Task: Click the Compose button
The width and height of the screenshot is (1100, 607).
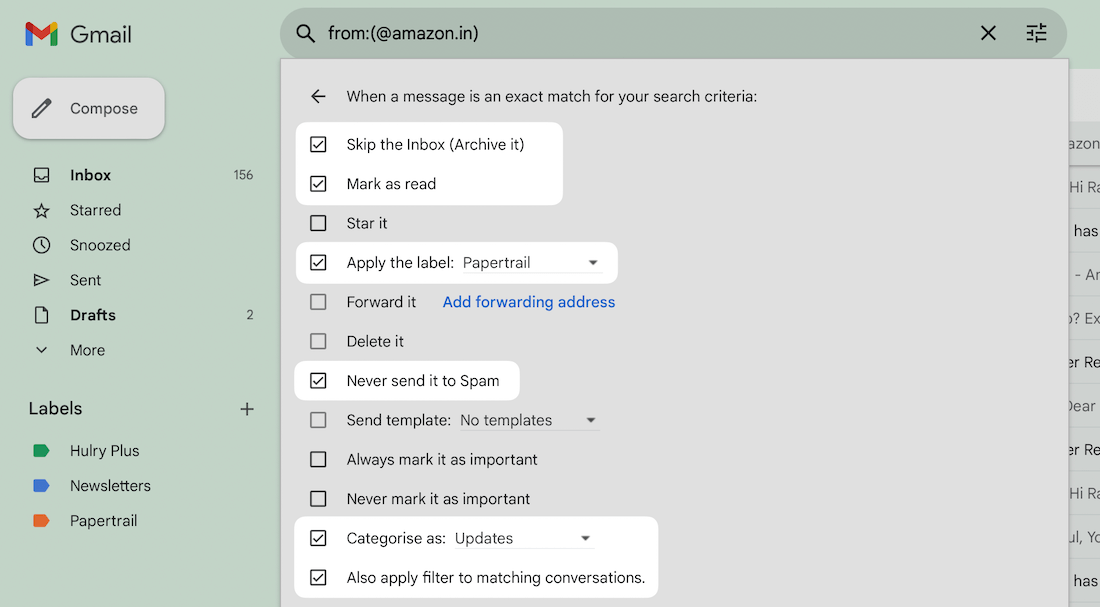Action: [89, 109]
